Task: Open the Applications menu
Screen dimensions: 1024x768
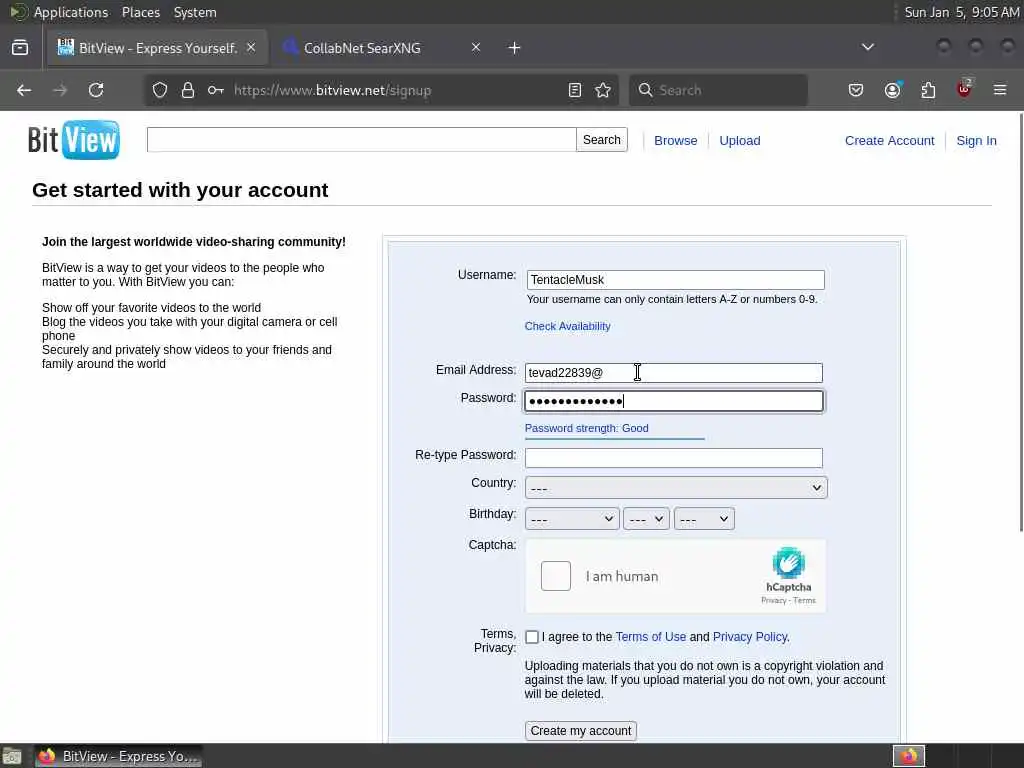Action: tap(71, 12)
